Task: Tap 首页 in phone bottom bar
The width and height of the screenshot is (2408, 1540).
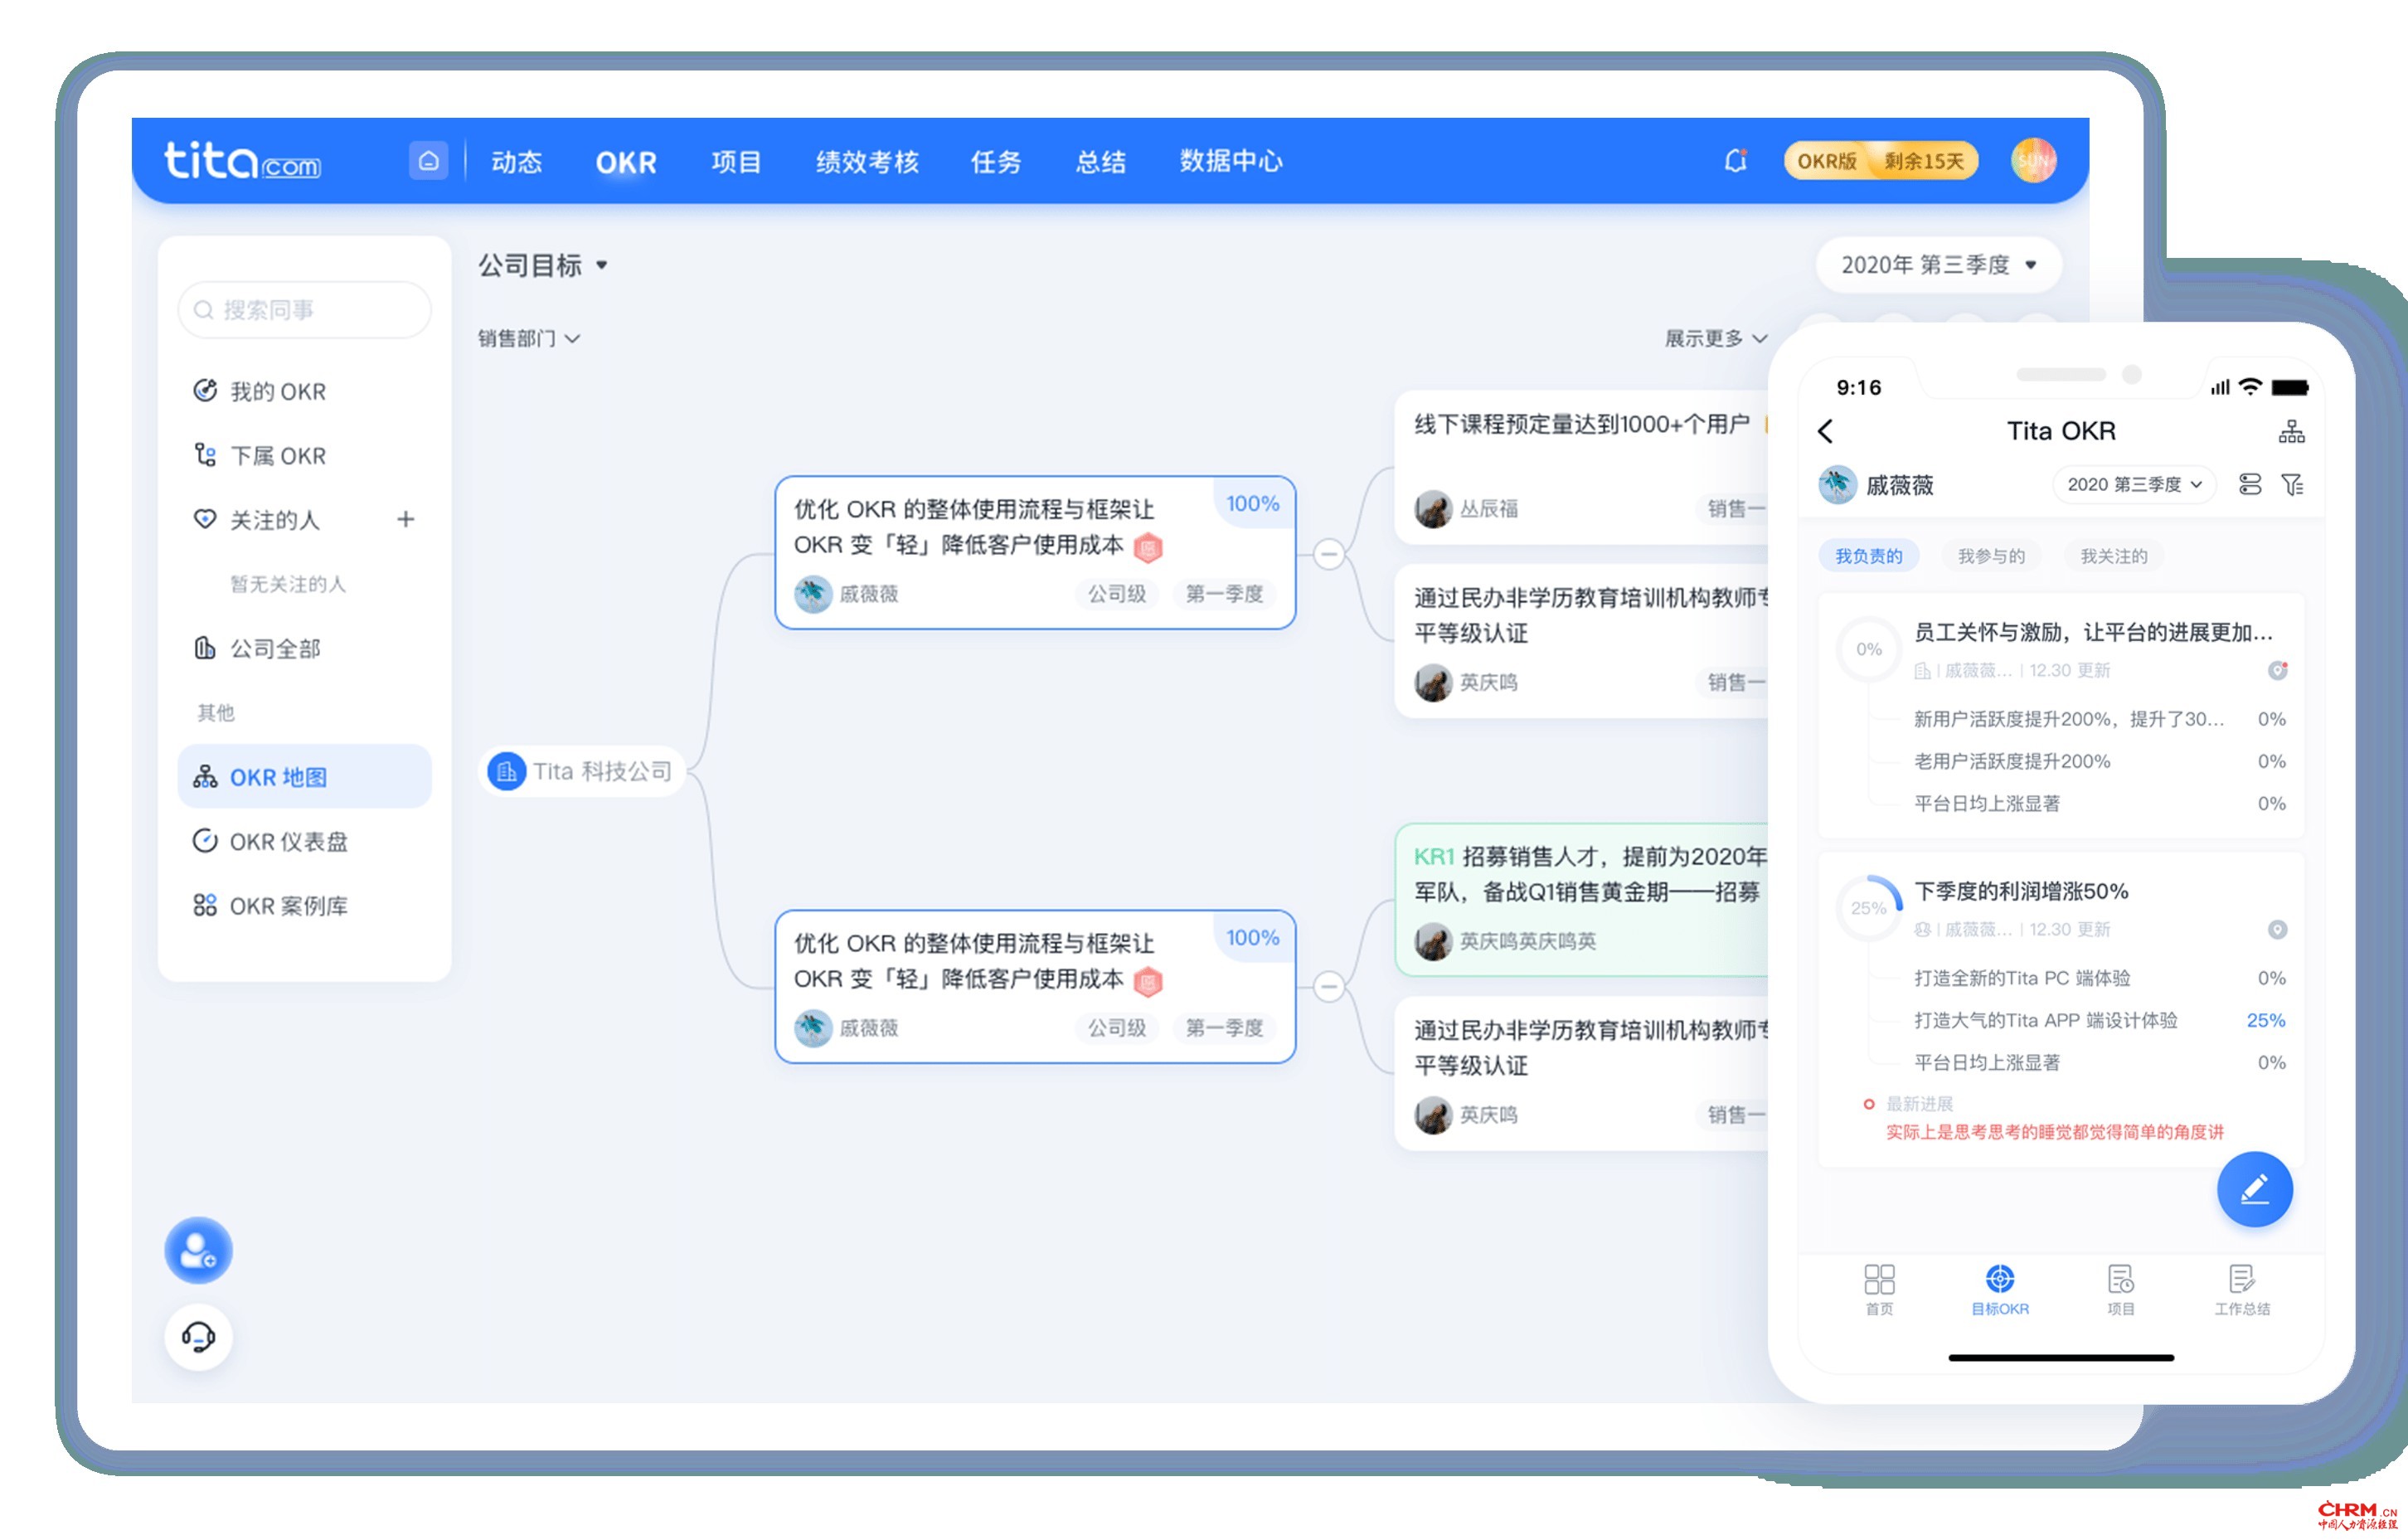Action: coord(1879,1290)
